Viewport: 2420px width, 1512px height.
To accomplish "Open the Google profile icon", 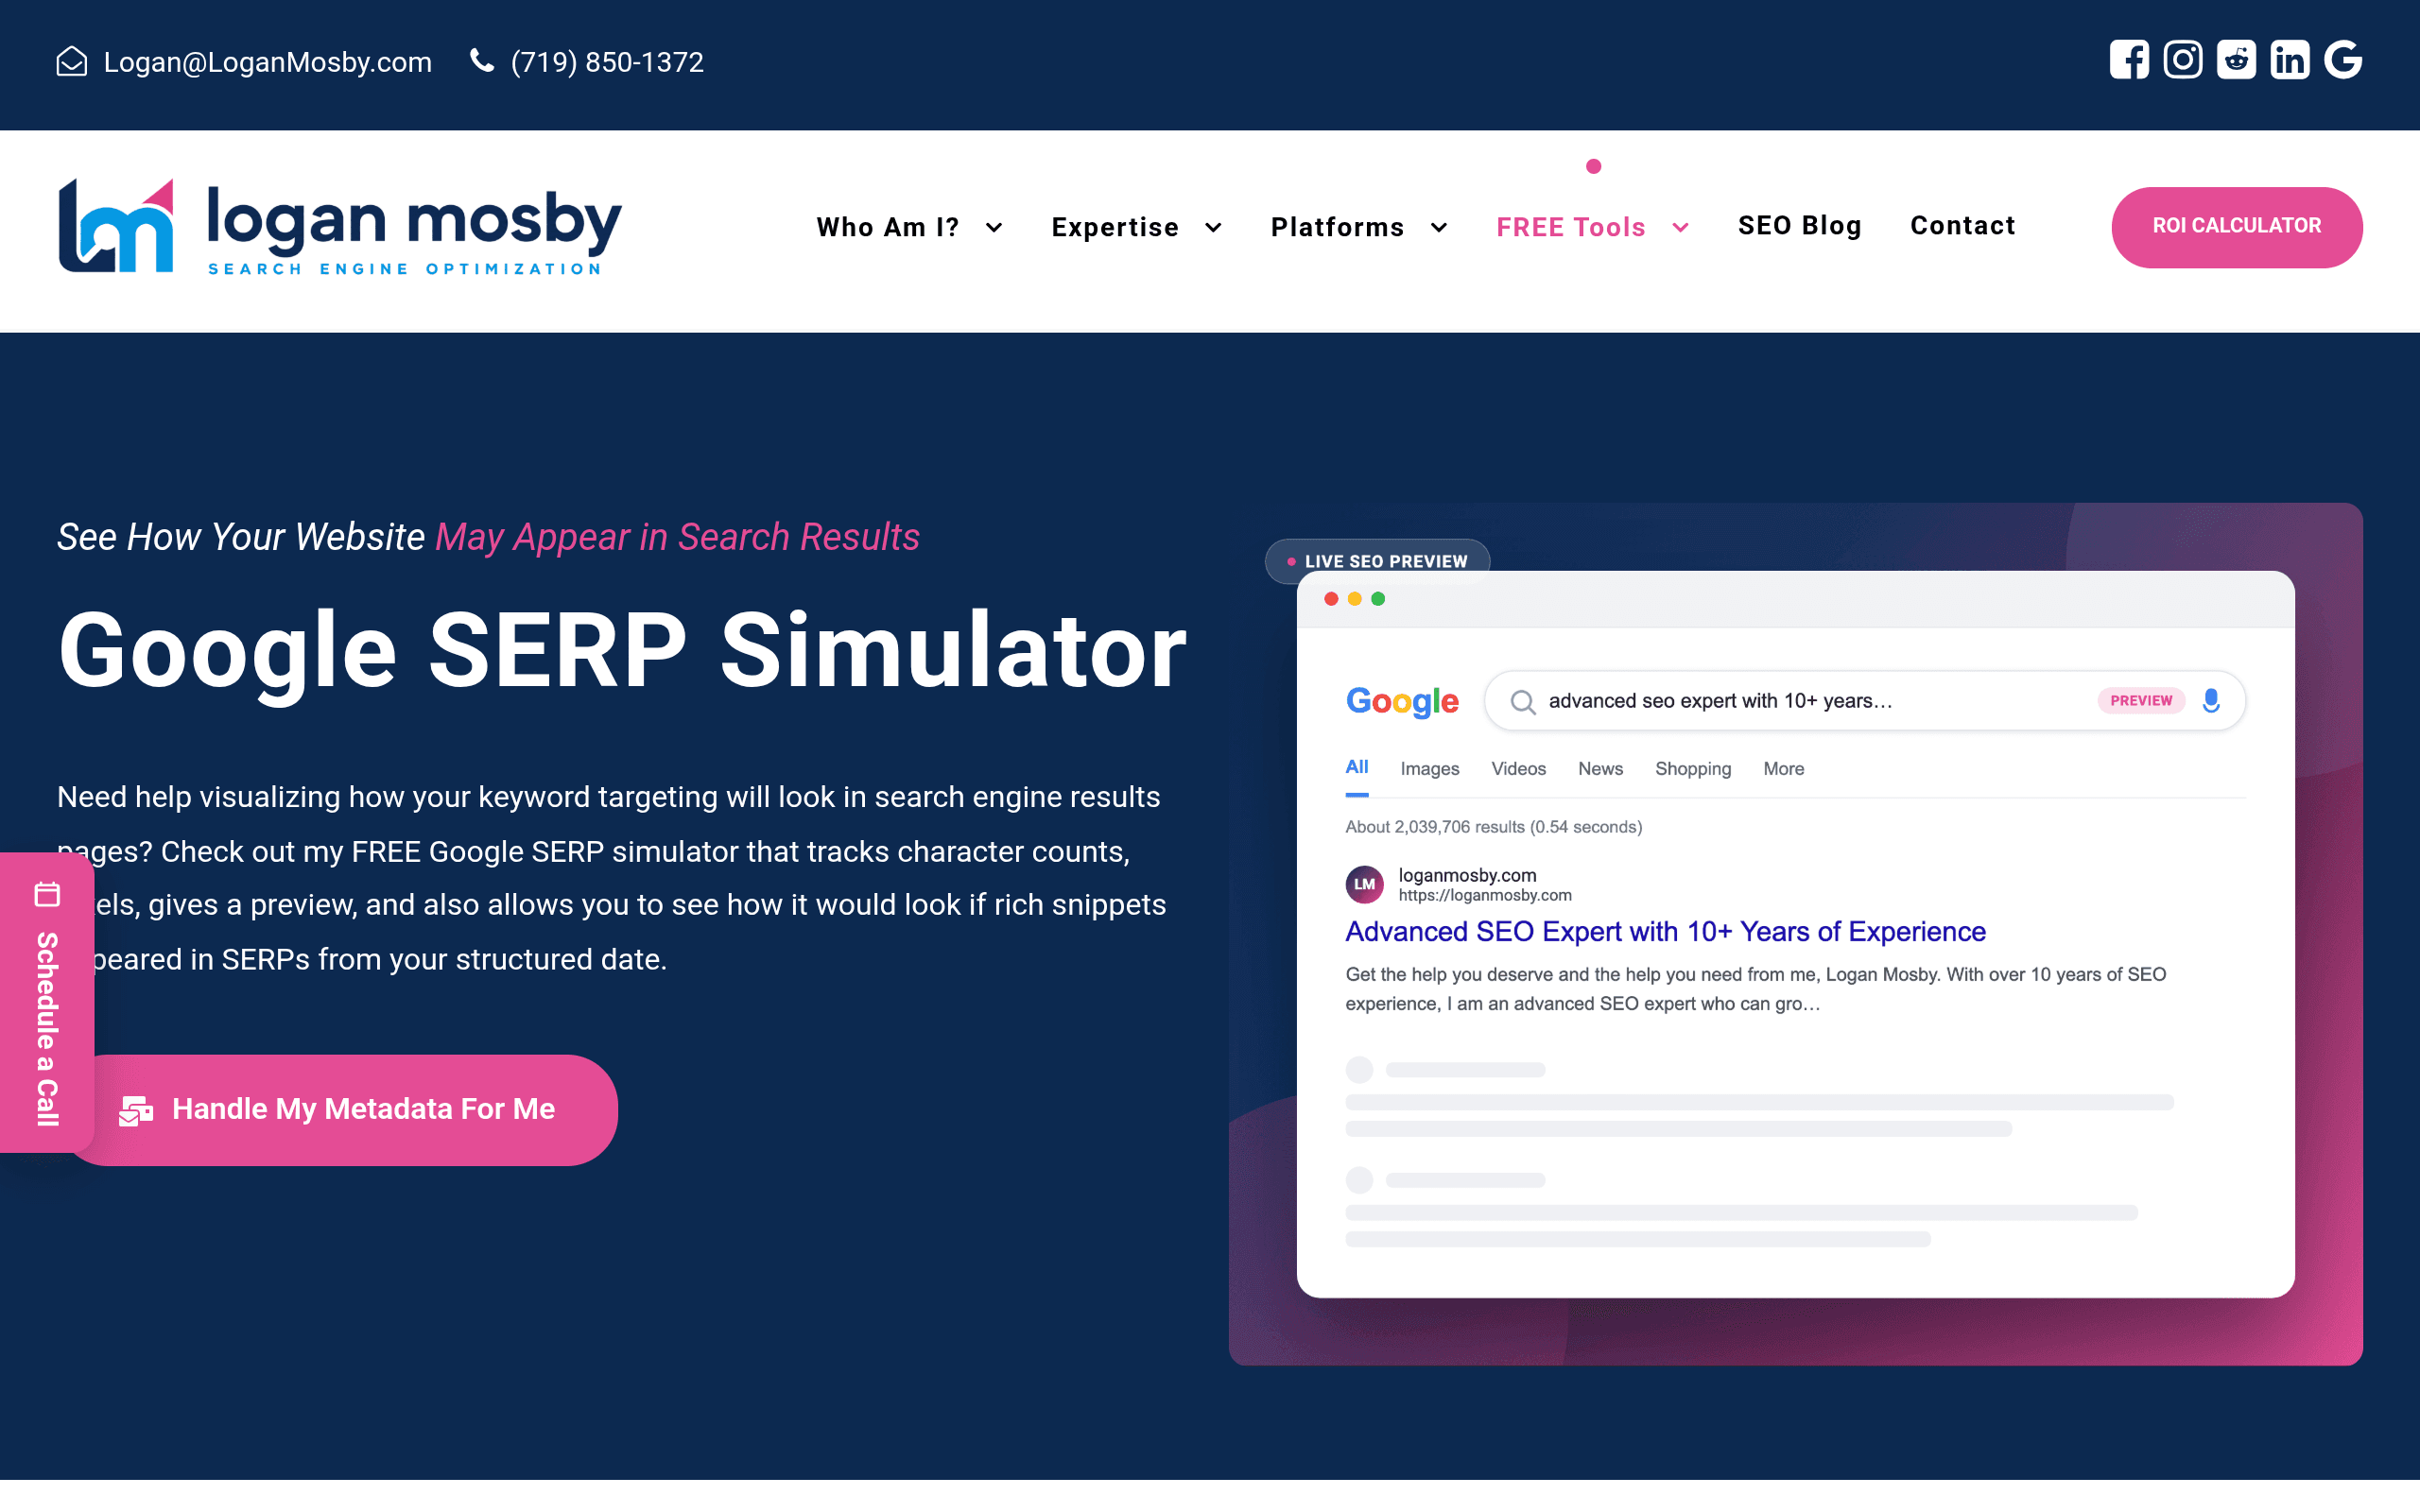I will click(x=2343, y=60).
